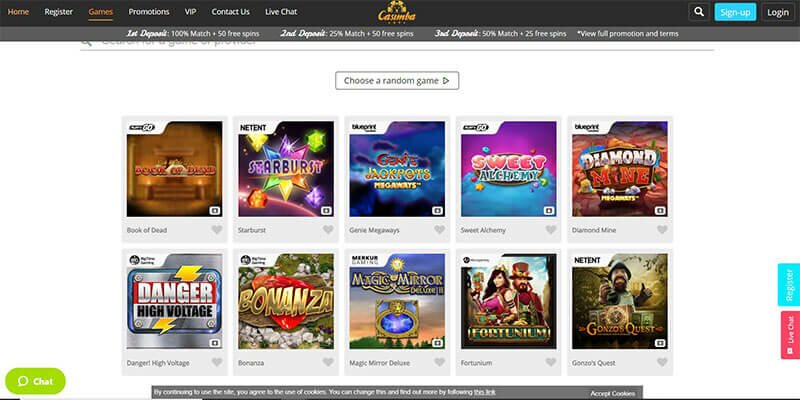This screenshot has width=800, height=400.
Task: Open the search magnifier icon in header
Action: (699, 12)
